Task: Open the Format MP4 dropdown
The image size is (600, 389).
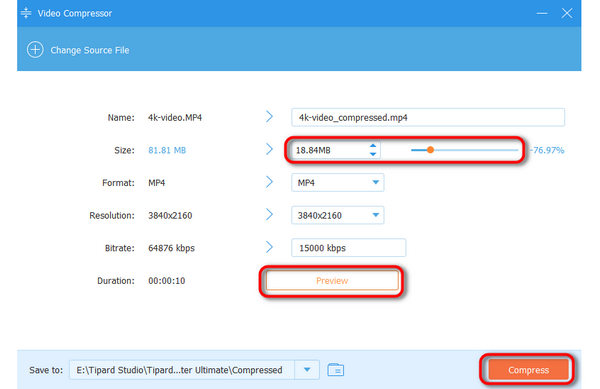Action: click(338, 182)
